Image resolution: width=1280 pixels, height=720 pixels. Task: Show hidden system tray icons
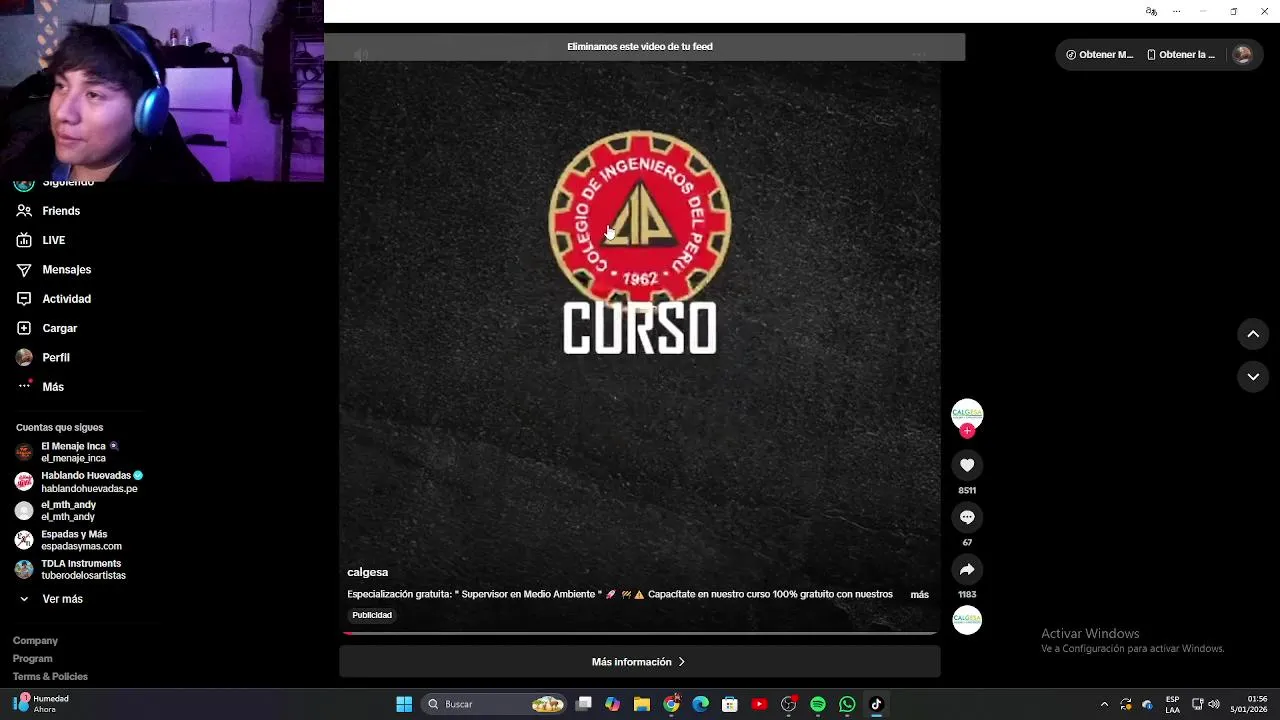click(x=1104, y=704)
